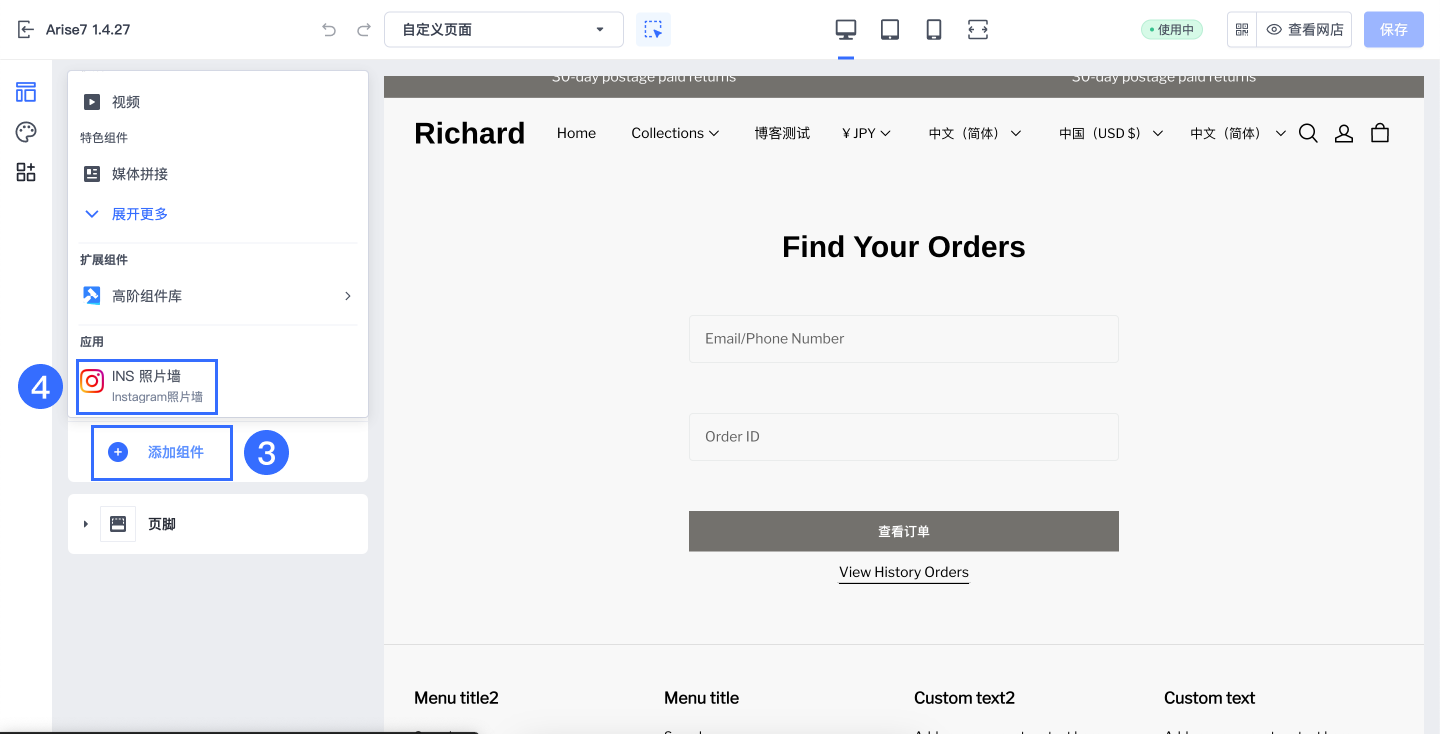Expand 展开更多 to show more components
Screen dimensions: 1440x734
pos(139,214)
